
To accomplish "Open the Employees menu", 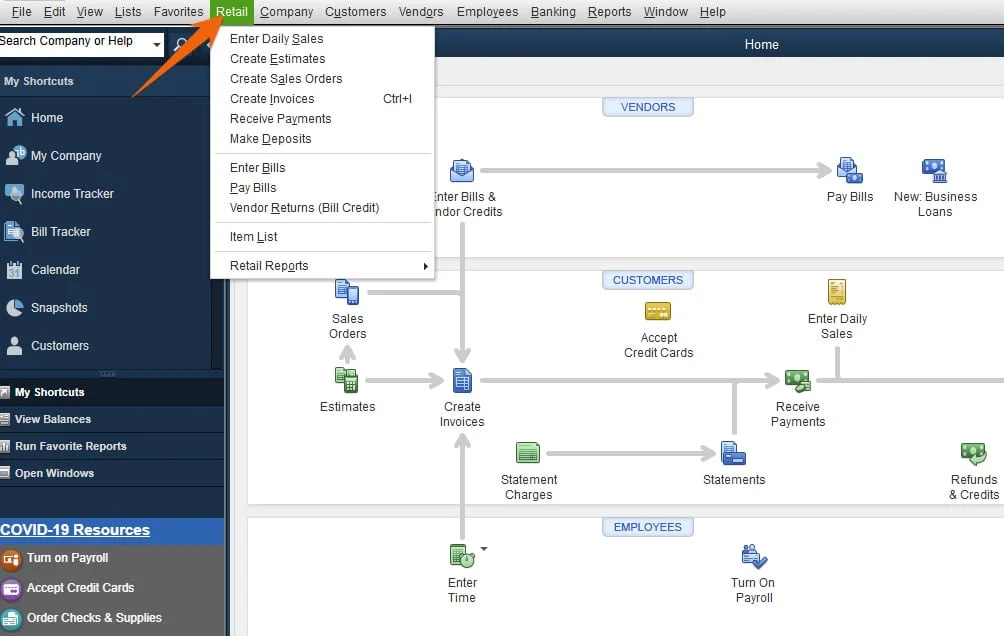I will pyautogui.click(x=487, y=12).
